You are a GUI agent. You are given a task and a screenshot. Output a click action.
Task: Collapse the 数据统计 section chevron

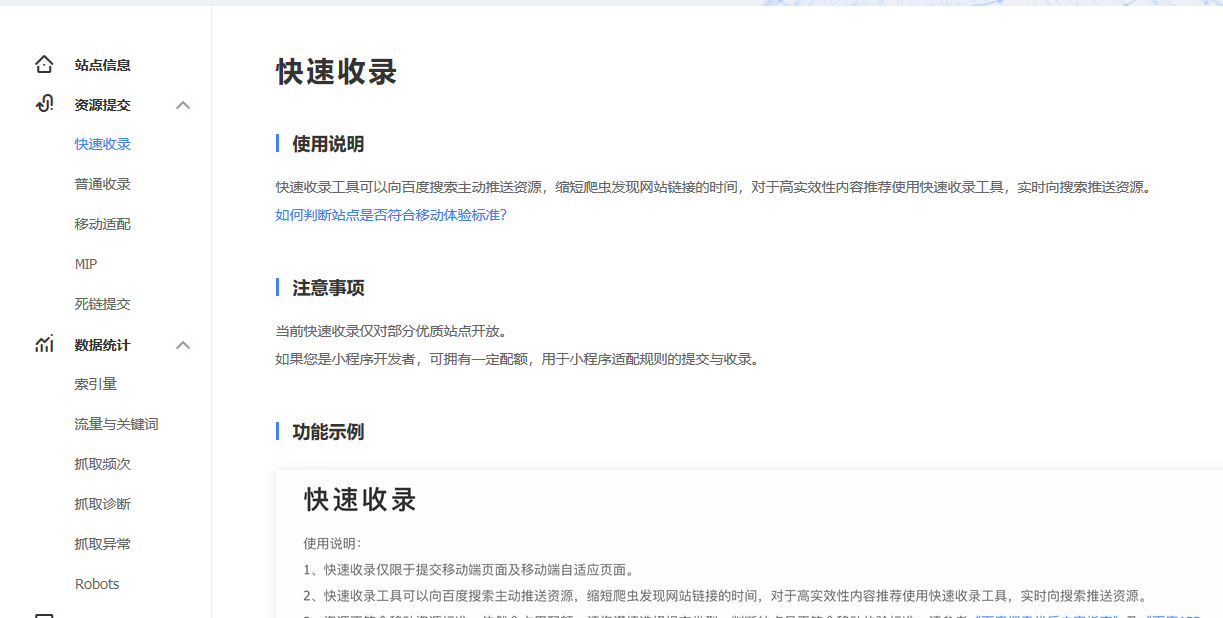click(183, 344)
